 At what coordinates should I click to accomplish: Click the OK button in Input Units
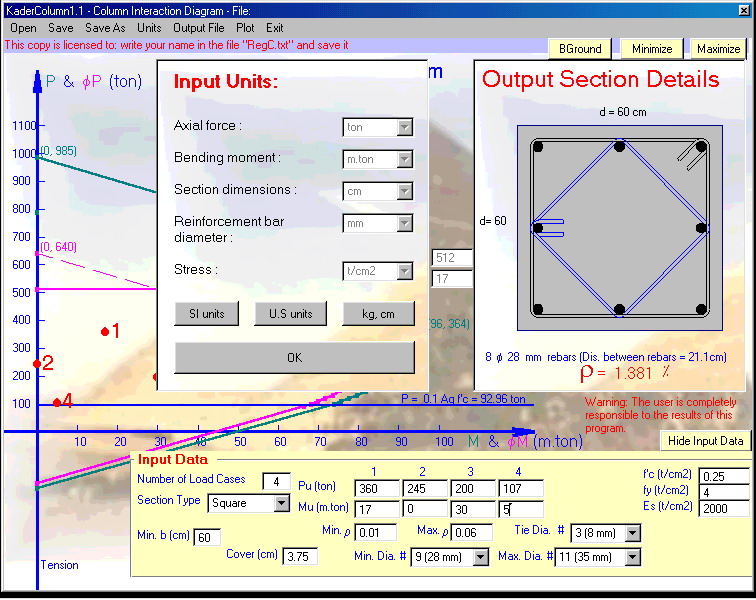pos(294,358)
